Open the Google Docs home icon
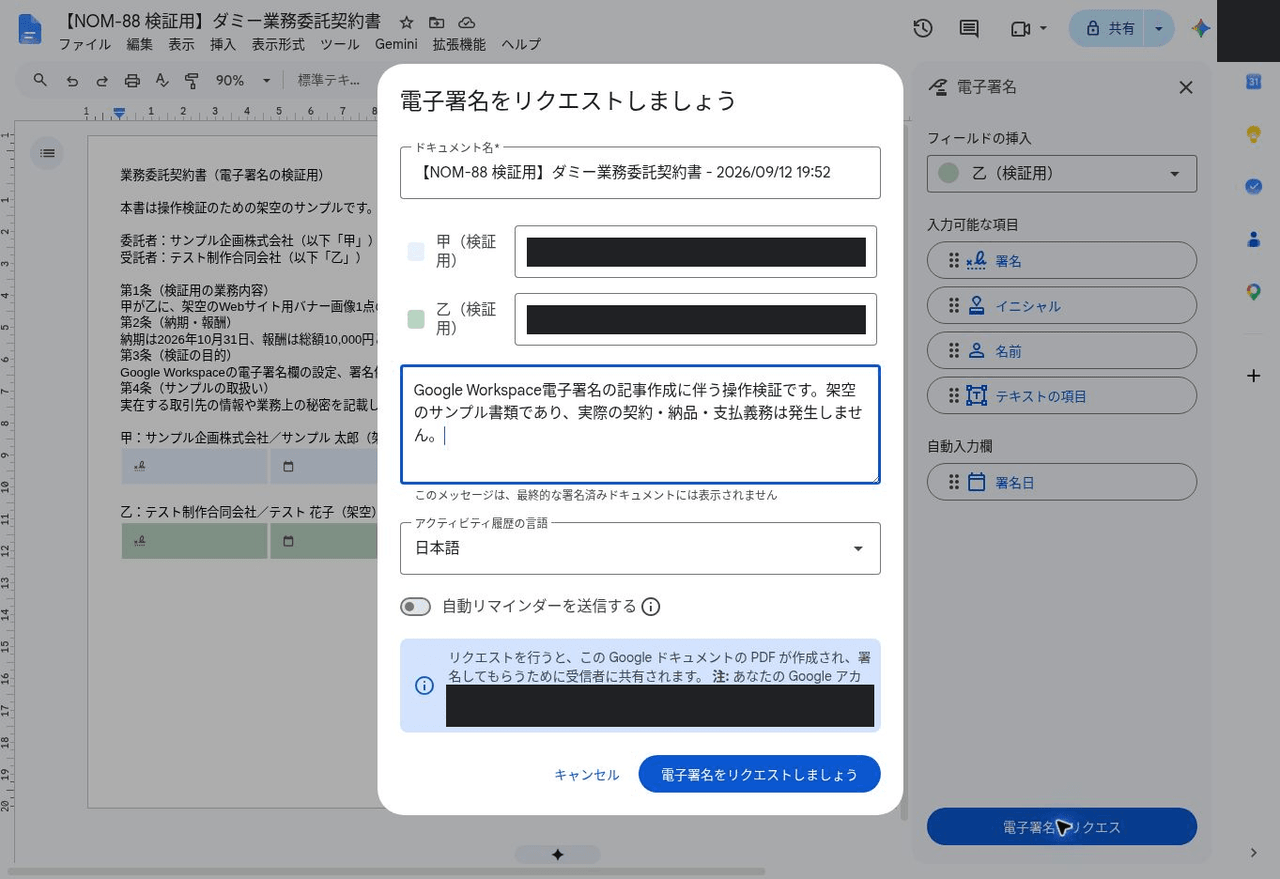Screen dimensions: 1280x879 (x=30, y=29)
